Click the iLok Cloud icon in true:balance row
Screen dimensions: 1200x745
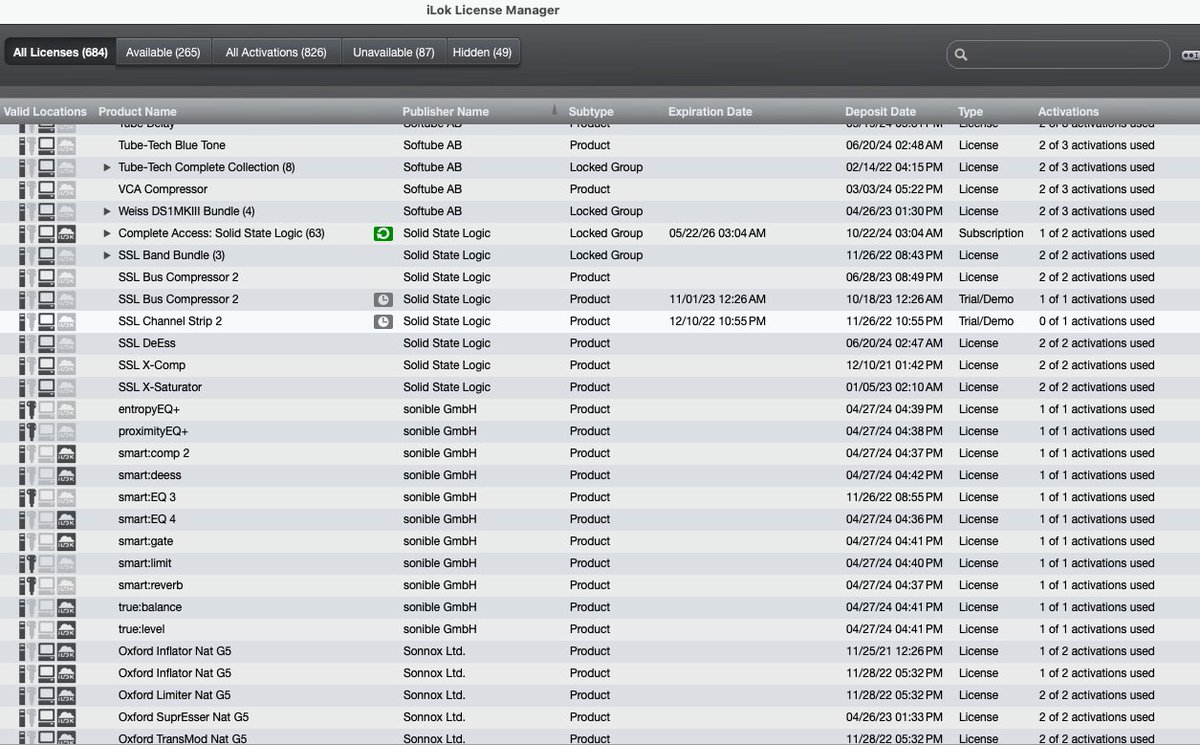pos(66,607)
